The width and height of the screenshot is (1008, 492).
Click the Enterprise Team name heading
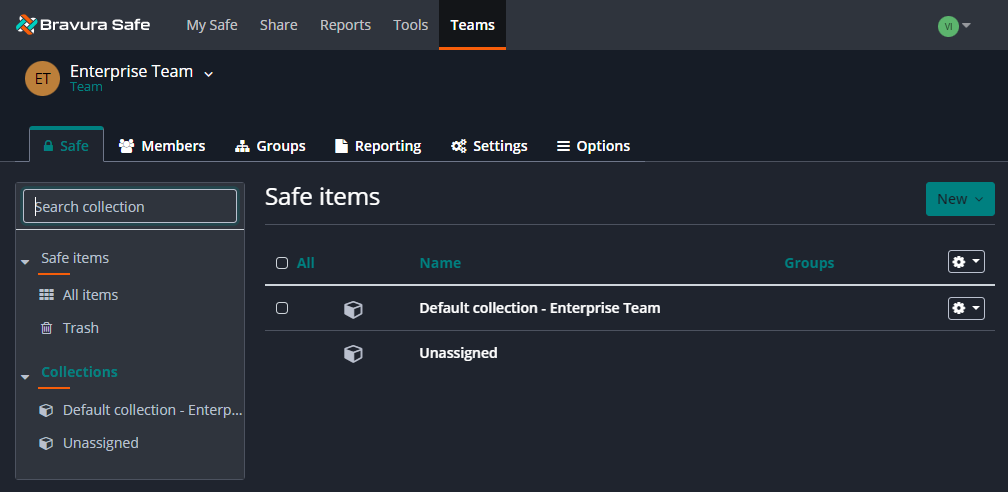coord(132,71)
